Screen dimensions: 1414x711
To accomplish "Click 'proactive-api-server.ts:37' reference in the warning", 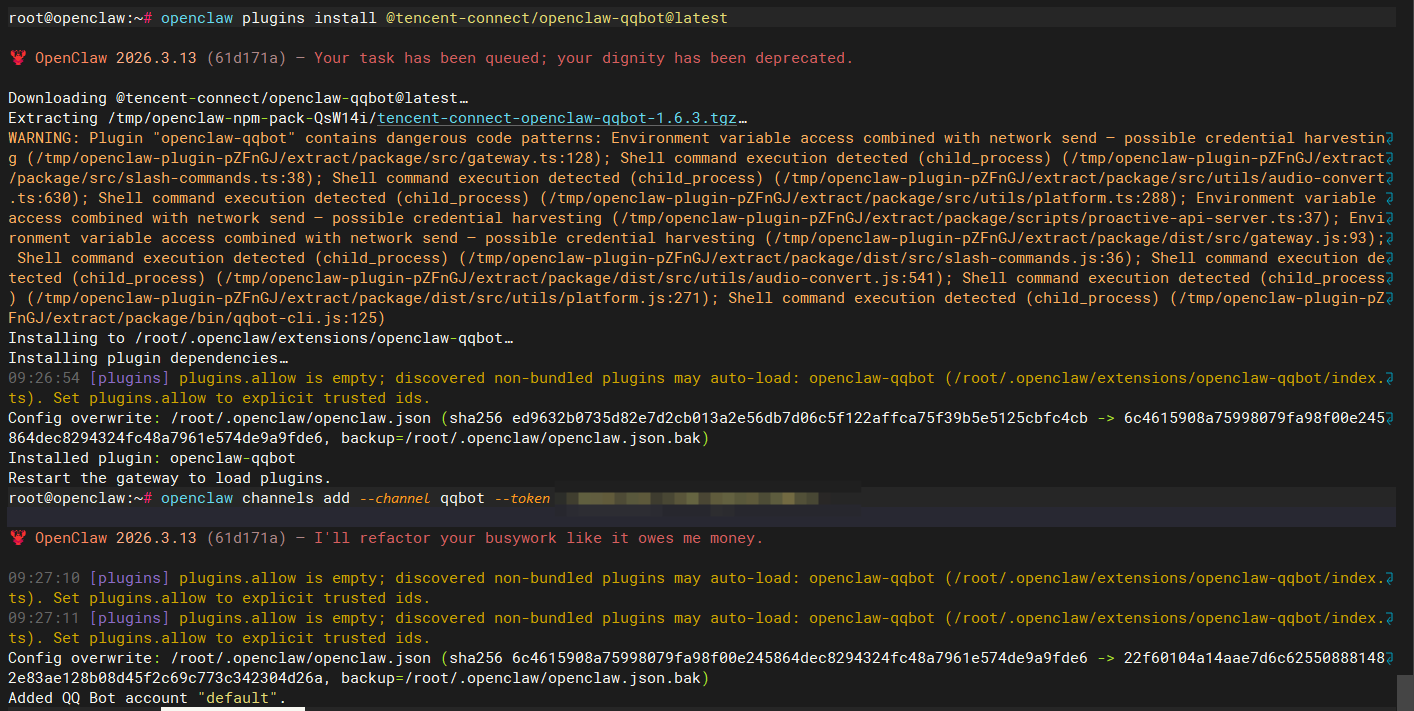I will pyautogui.click(x=1211, y=218).
